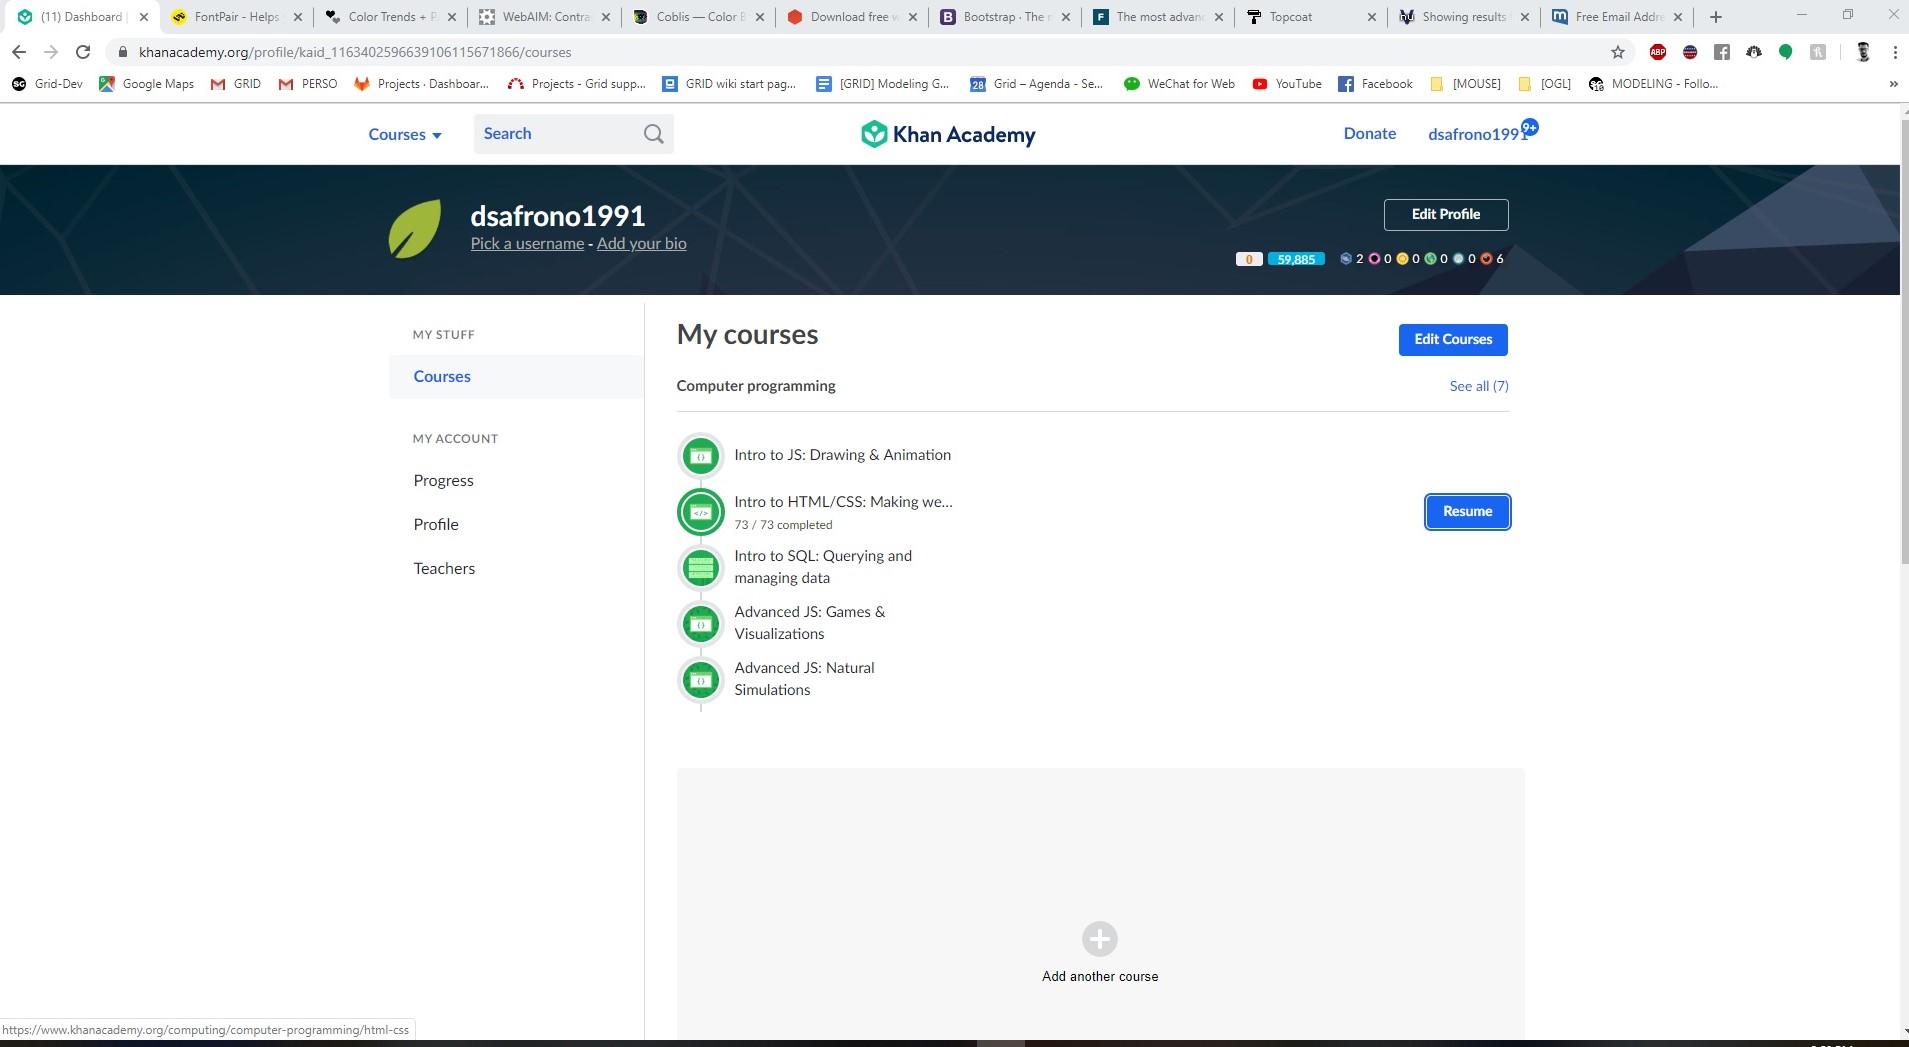Click the 59,885 energy points badge

pos(1296,259)
